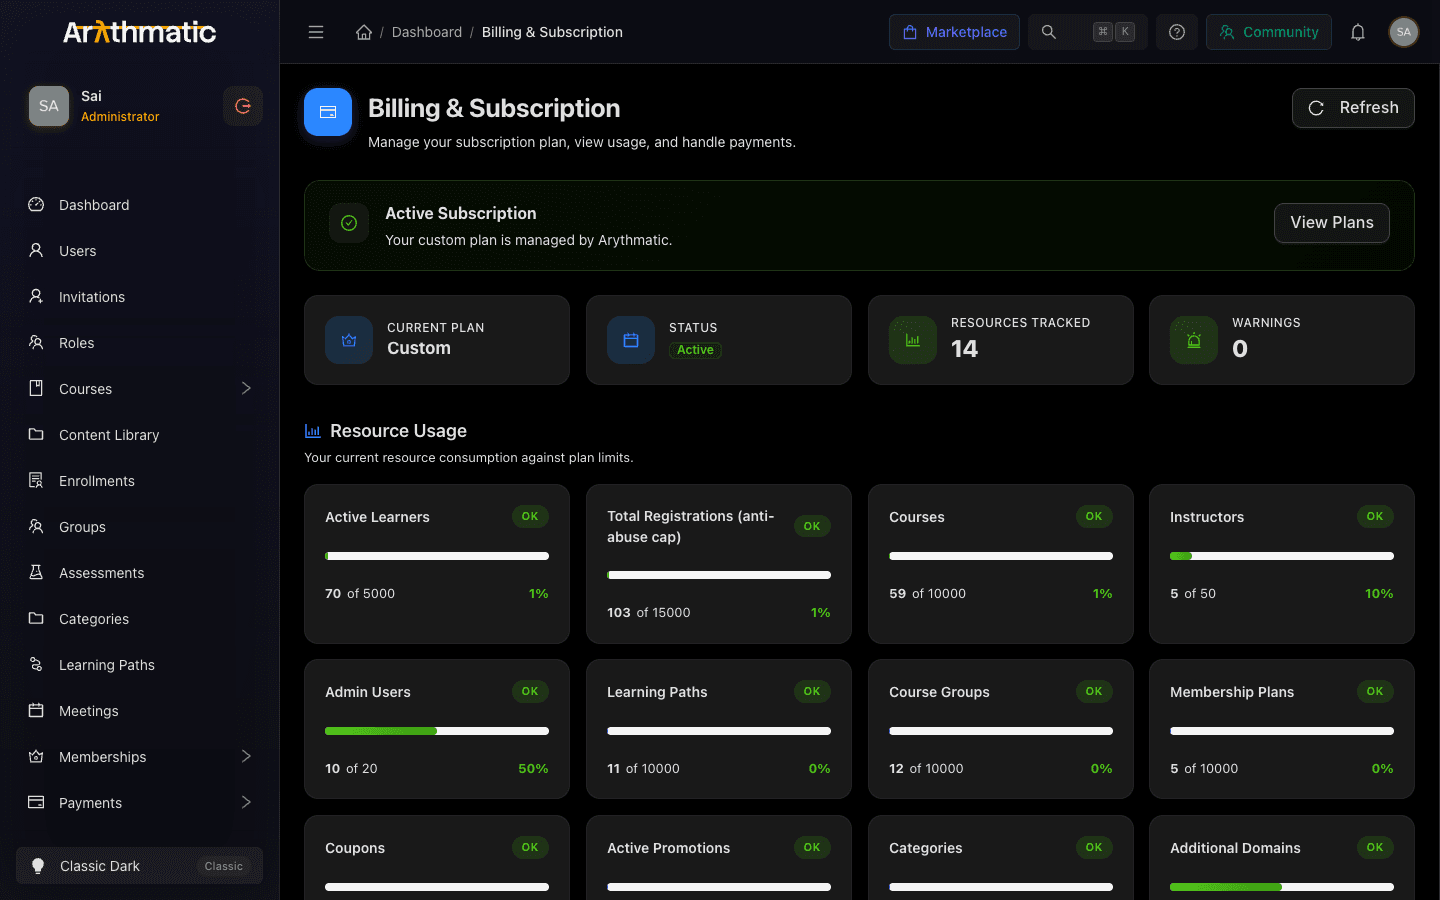Open the SA avatar in top bar
The image size is (1440, 900).
(1404, 32)
